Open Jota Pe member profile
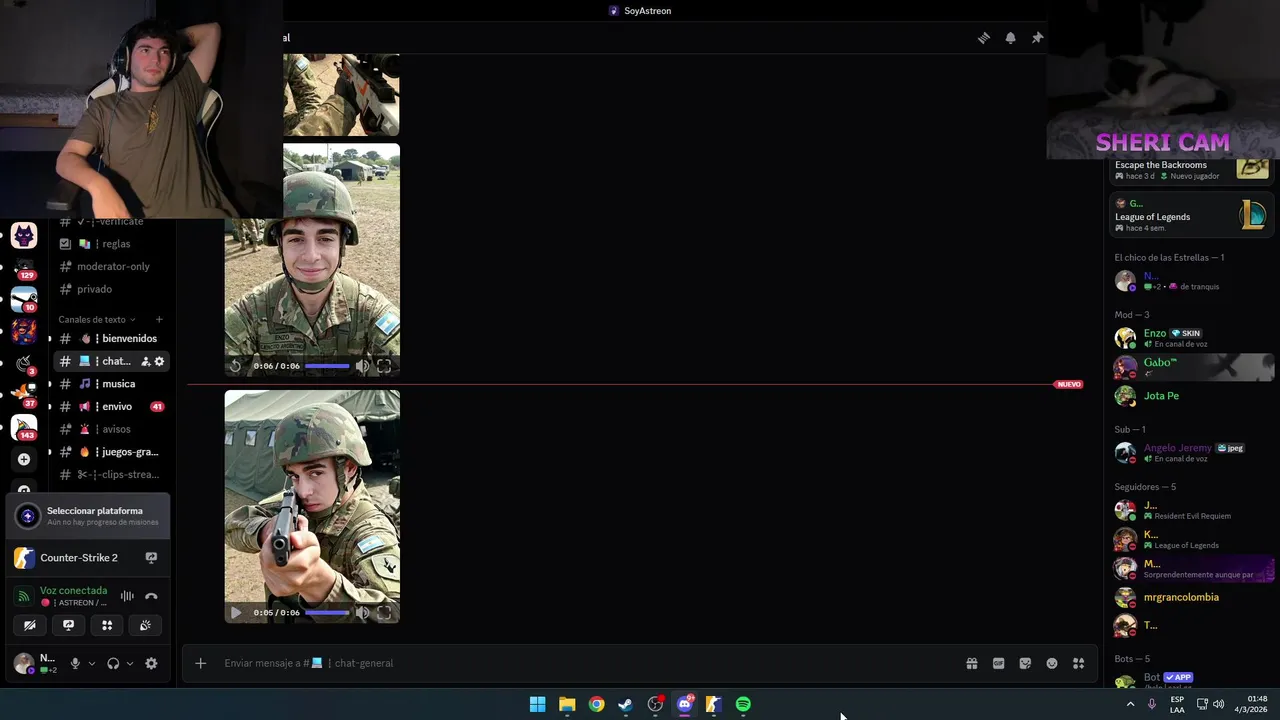The width and height of the screenshot is (1280, 720). (1190, 396)
